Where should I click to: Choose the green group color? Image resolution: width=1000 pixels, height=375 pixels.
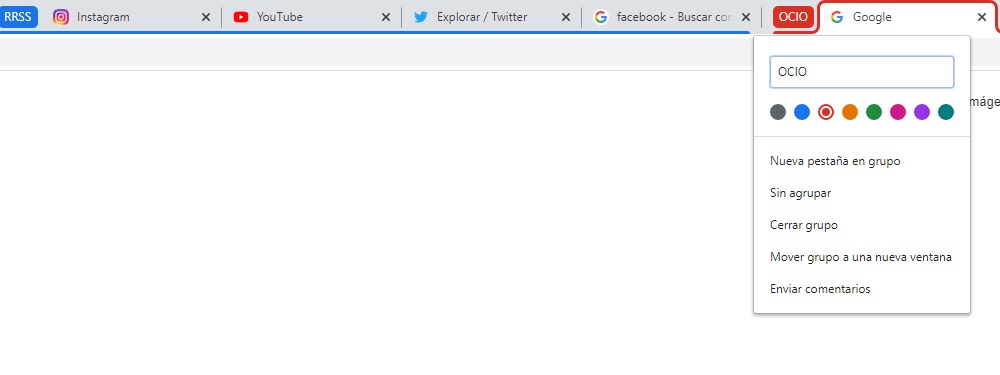click(x=874, y=112)
